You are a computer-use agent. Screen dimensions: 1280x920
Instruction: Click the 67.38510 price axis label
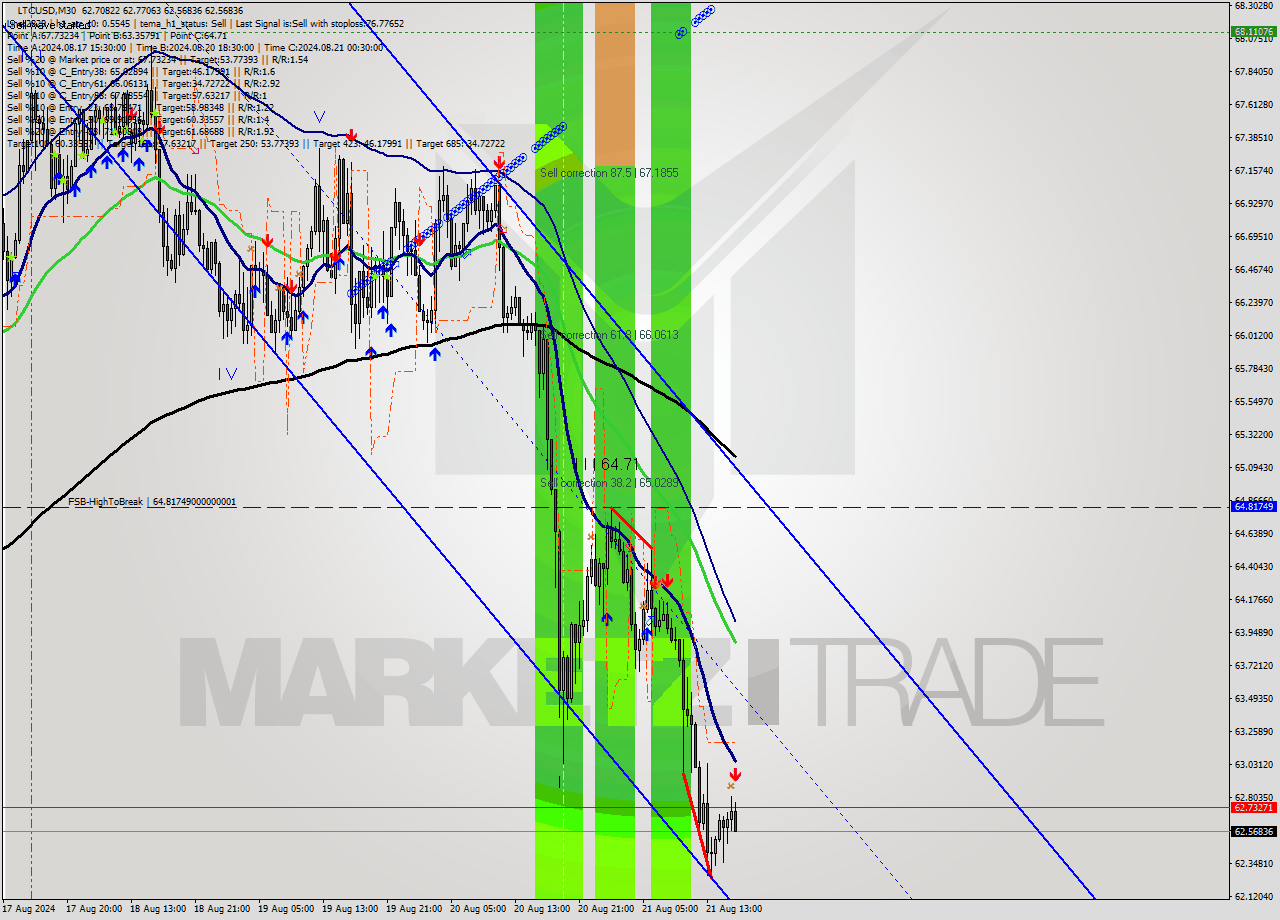click(1253, 138)
